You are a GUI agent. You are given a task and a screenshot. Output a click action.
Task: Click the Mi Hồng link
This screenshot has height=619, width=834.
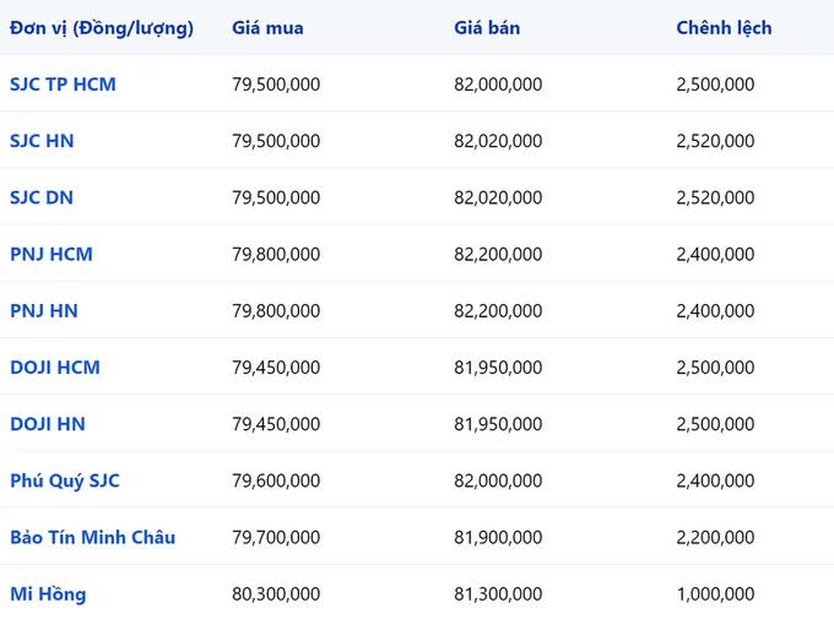48,594
